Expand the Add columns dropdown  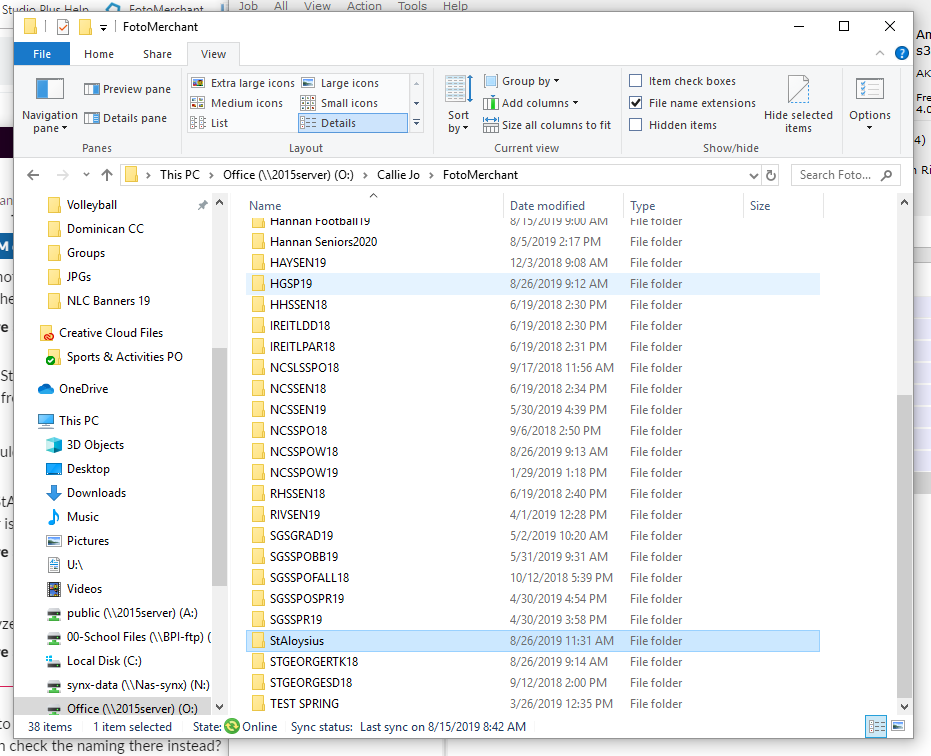[x=530, y=103]
